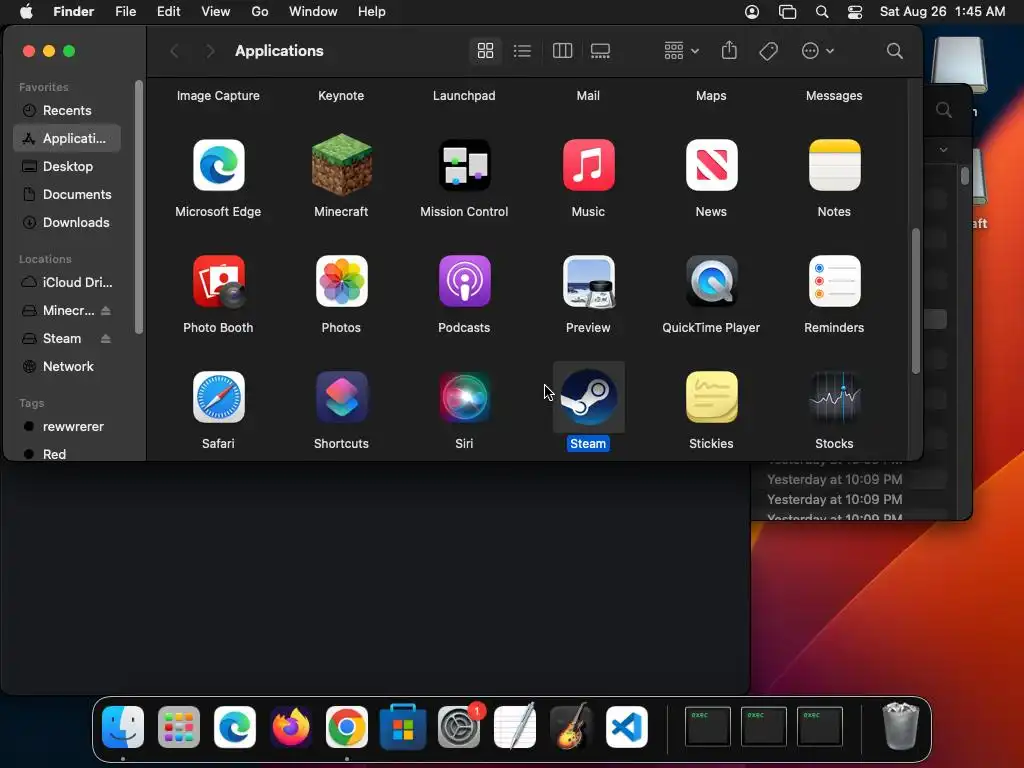
Task: Open iCloud Drive in the sidebar
Action: click(x=67, y=283)
